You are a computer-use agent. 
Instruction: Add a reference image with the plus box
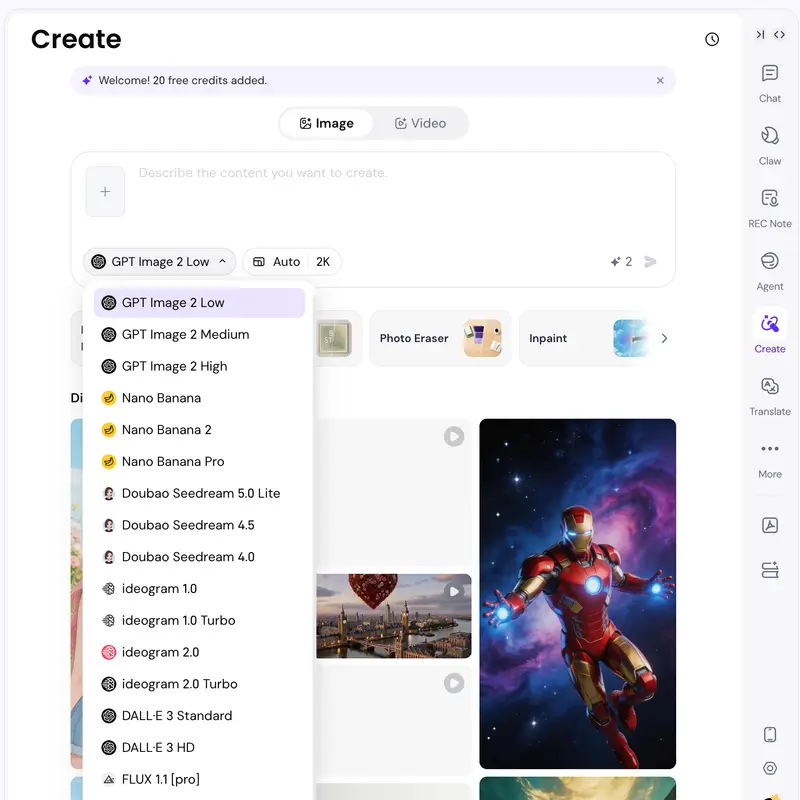pos(105,191)
